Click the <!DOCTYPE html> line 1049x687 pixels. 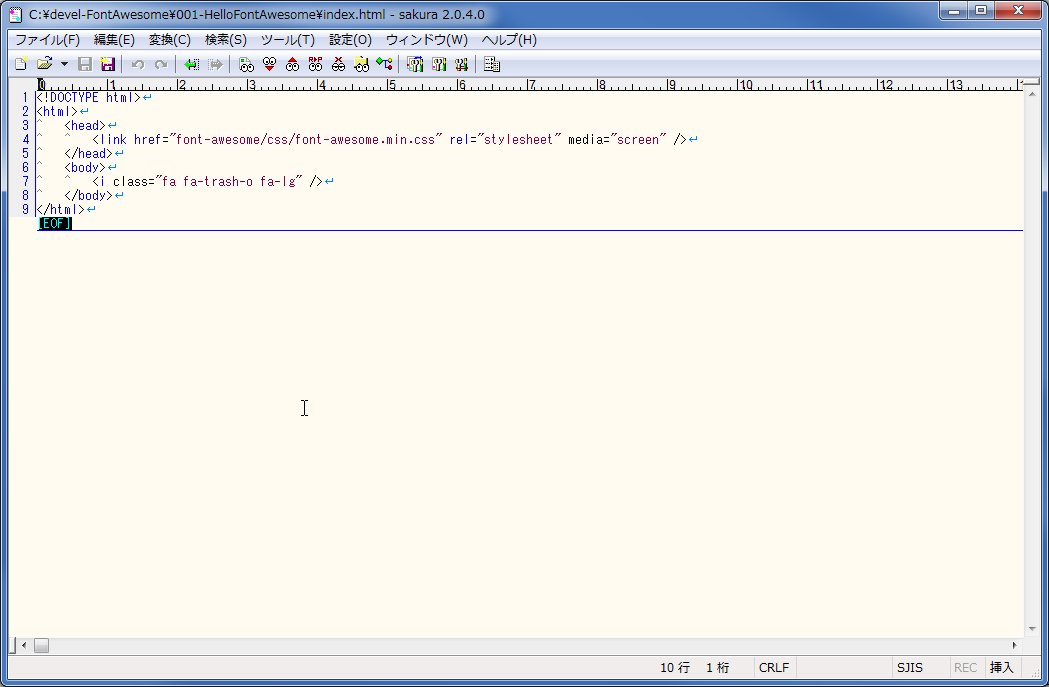(x=89, y=98)
